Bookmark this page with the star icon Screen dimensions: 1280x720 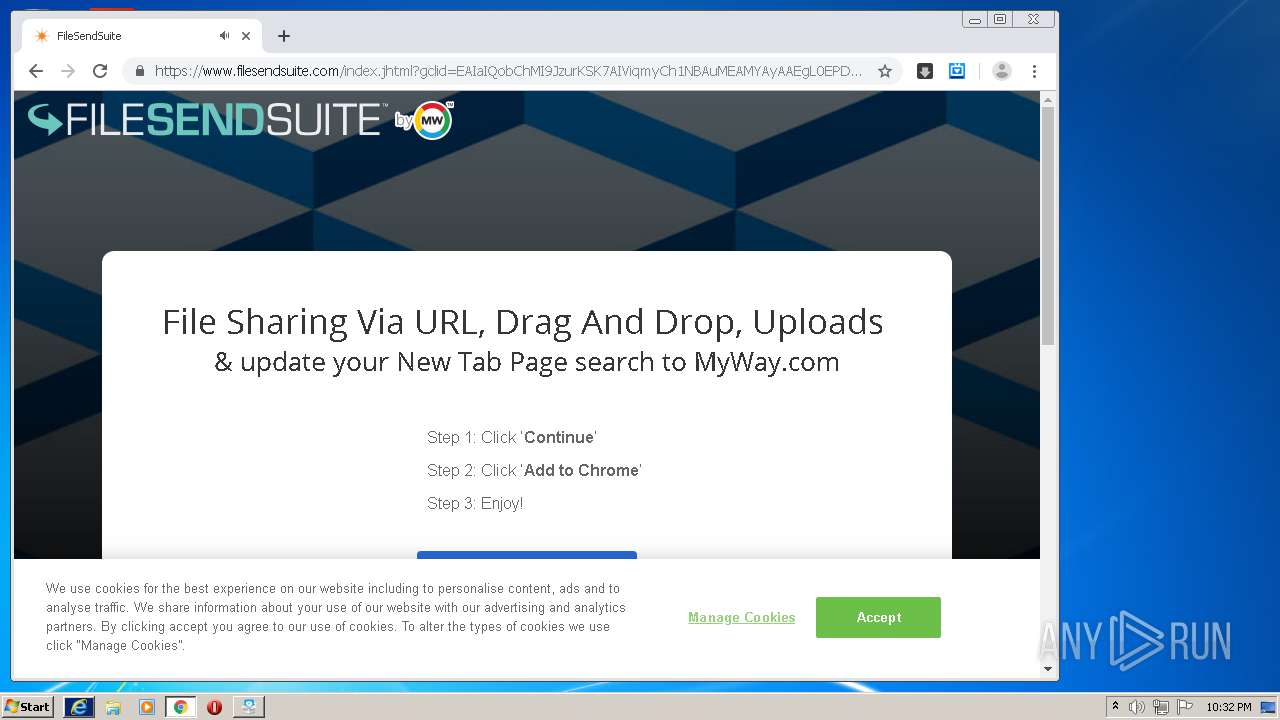pos(885,71)
